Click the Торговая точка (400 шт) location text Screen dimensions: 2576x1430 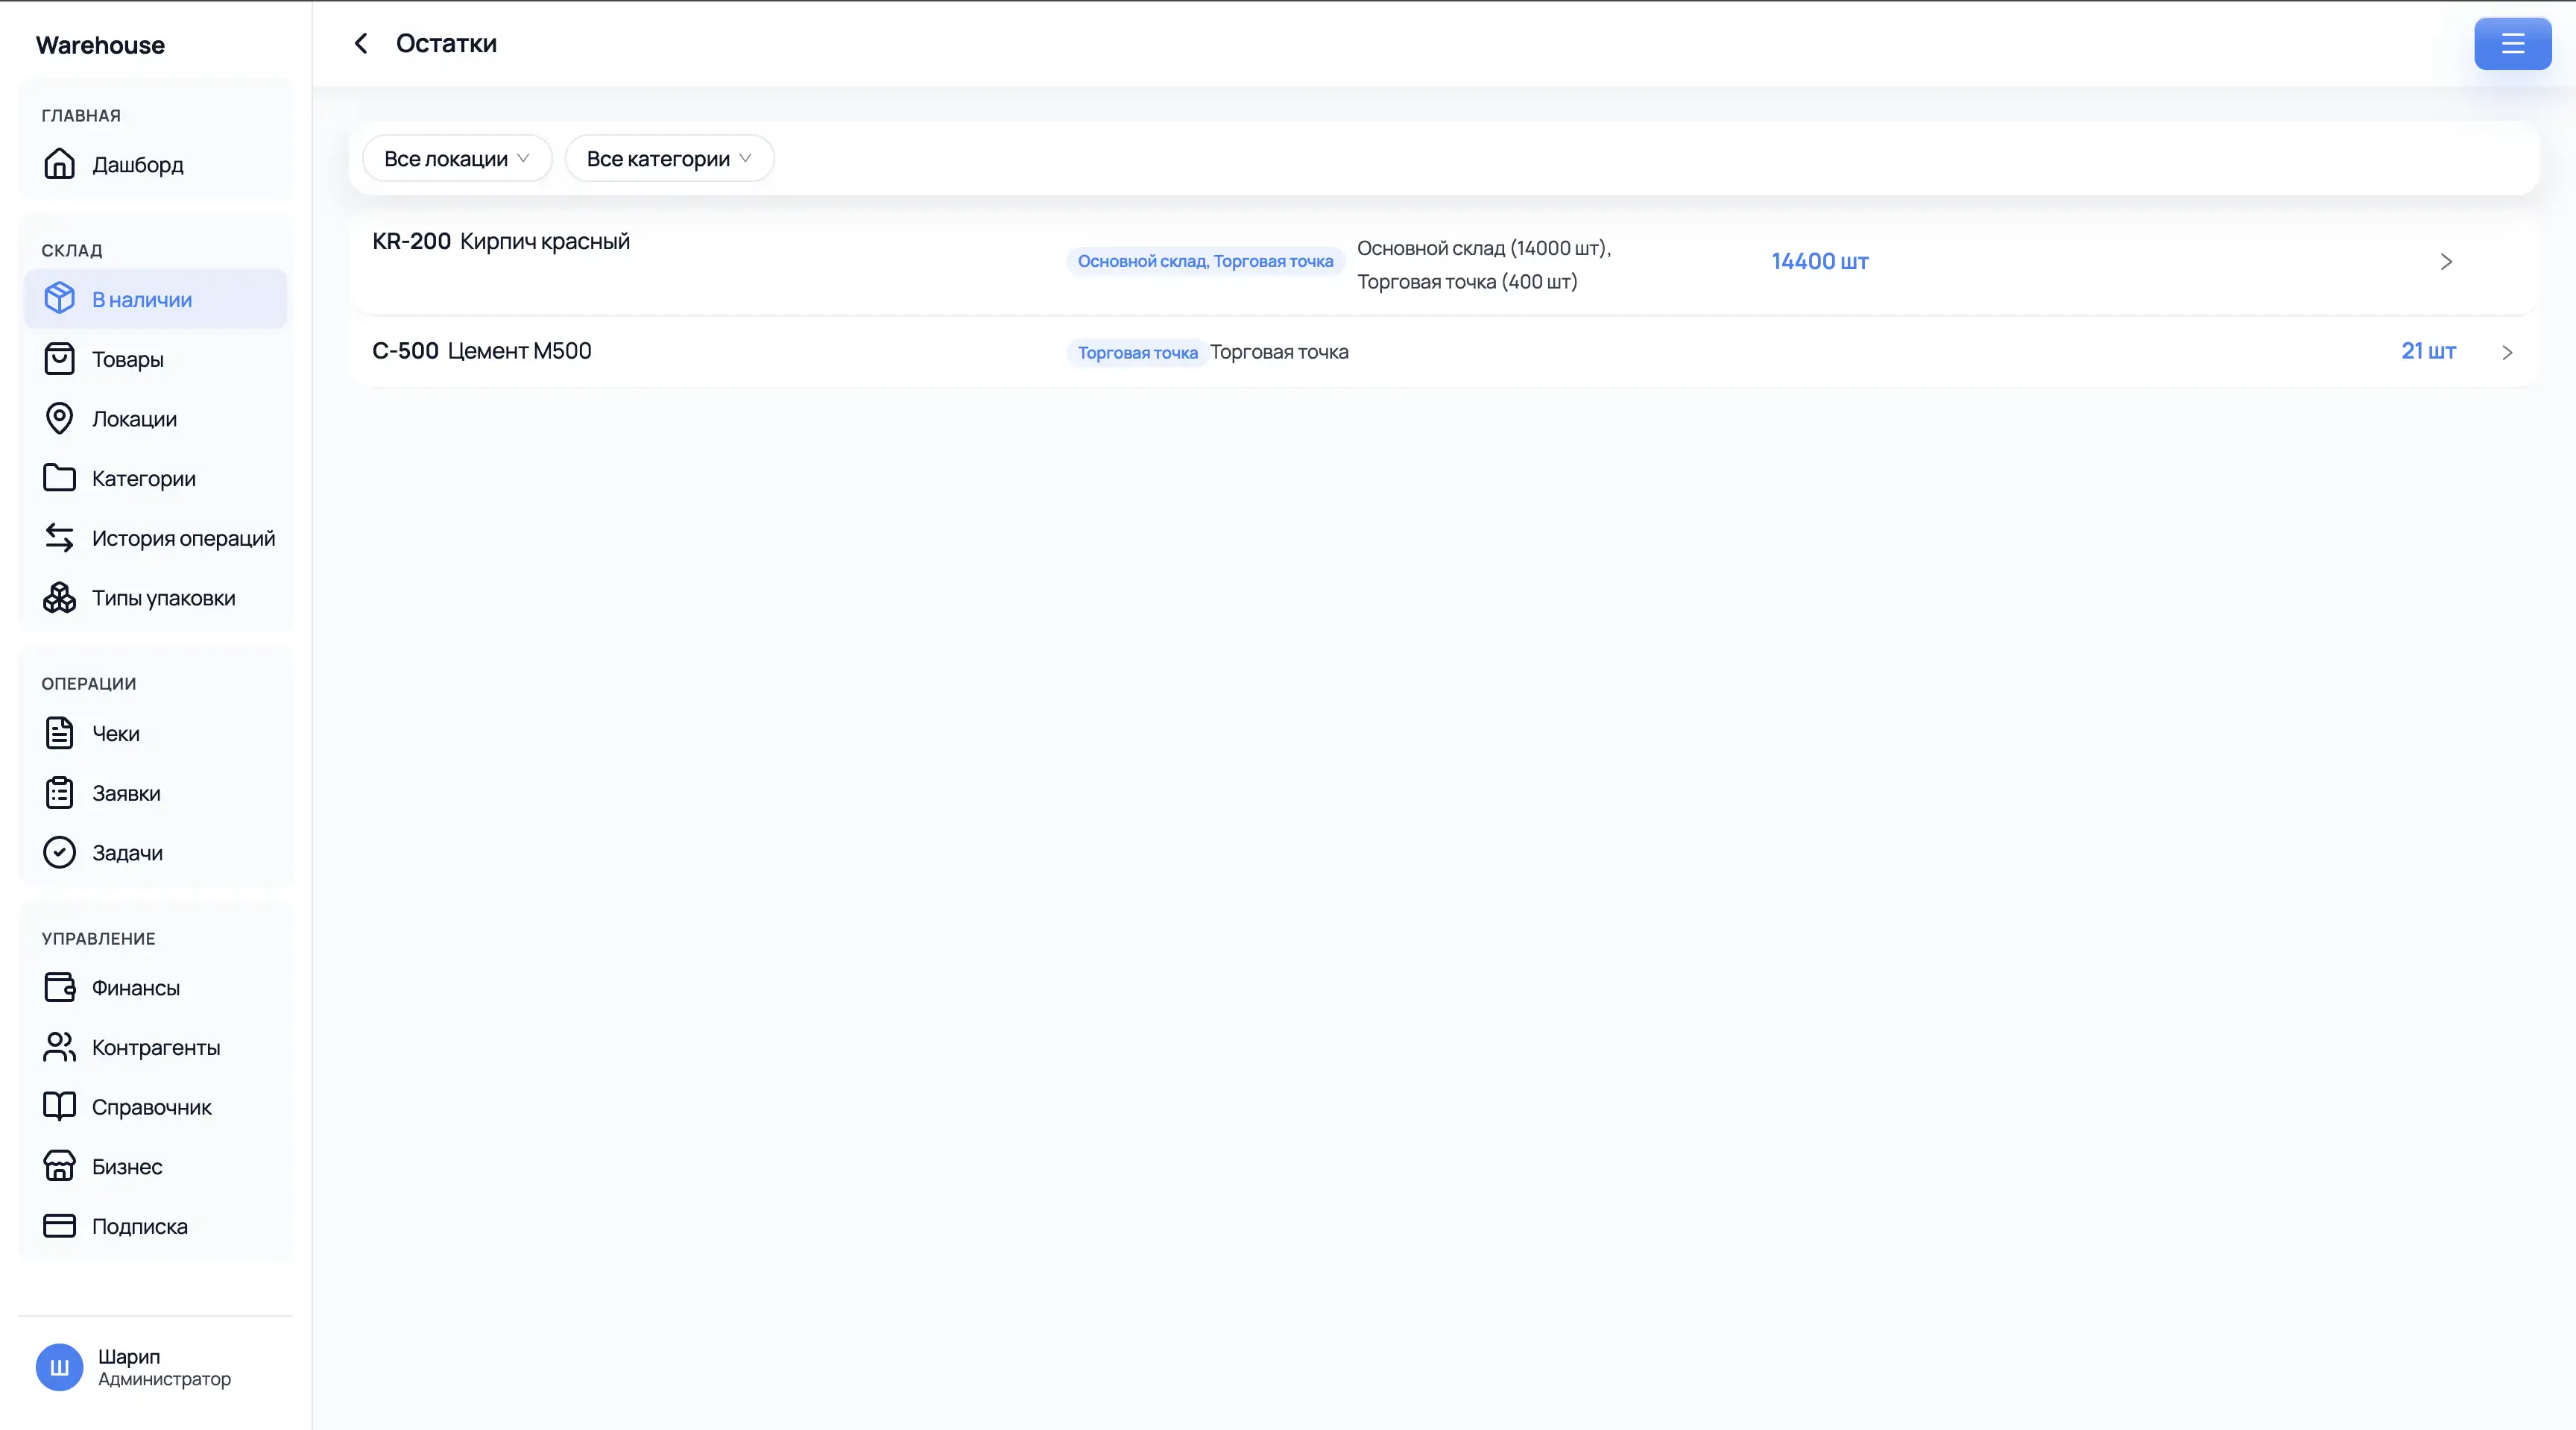[1467, 282]
